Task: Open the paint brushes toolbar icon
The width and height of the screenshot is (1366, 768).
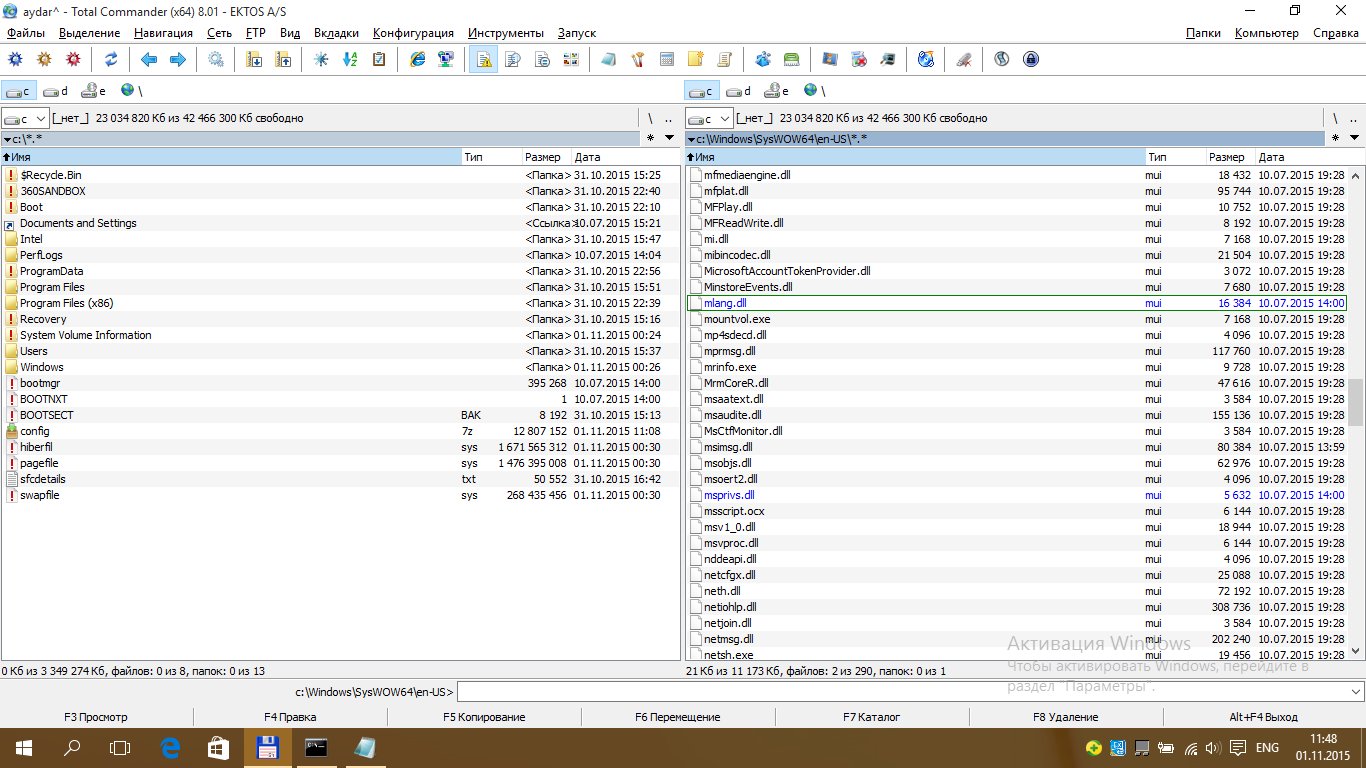Action: tap(637, 59)
